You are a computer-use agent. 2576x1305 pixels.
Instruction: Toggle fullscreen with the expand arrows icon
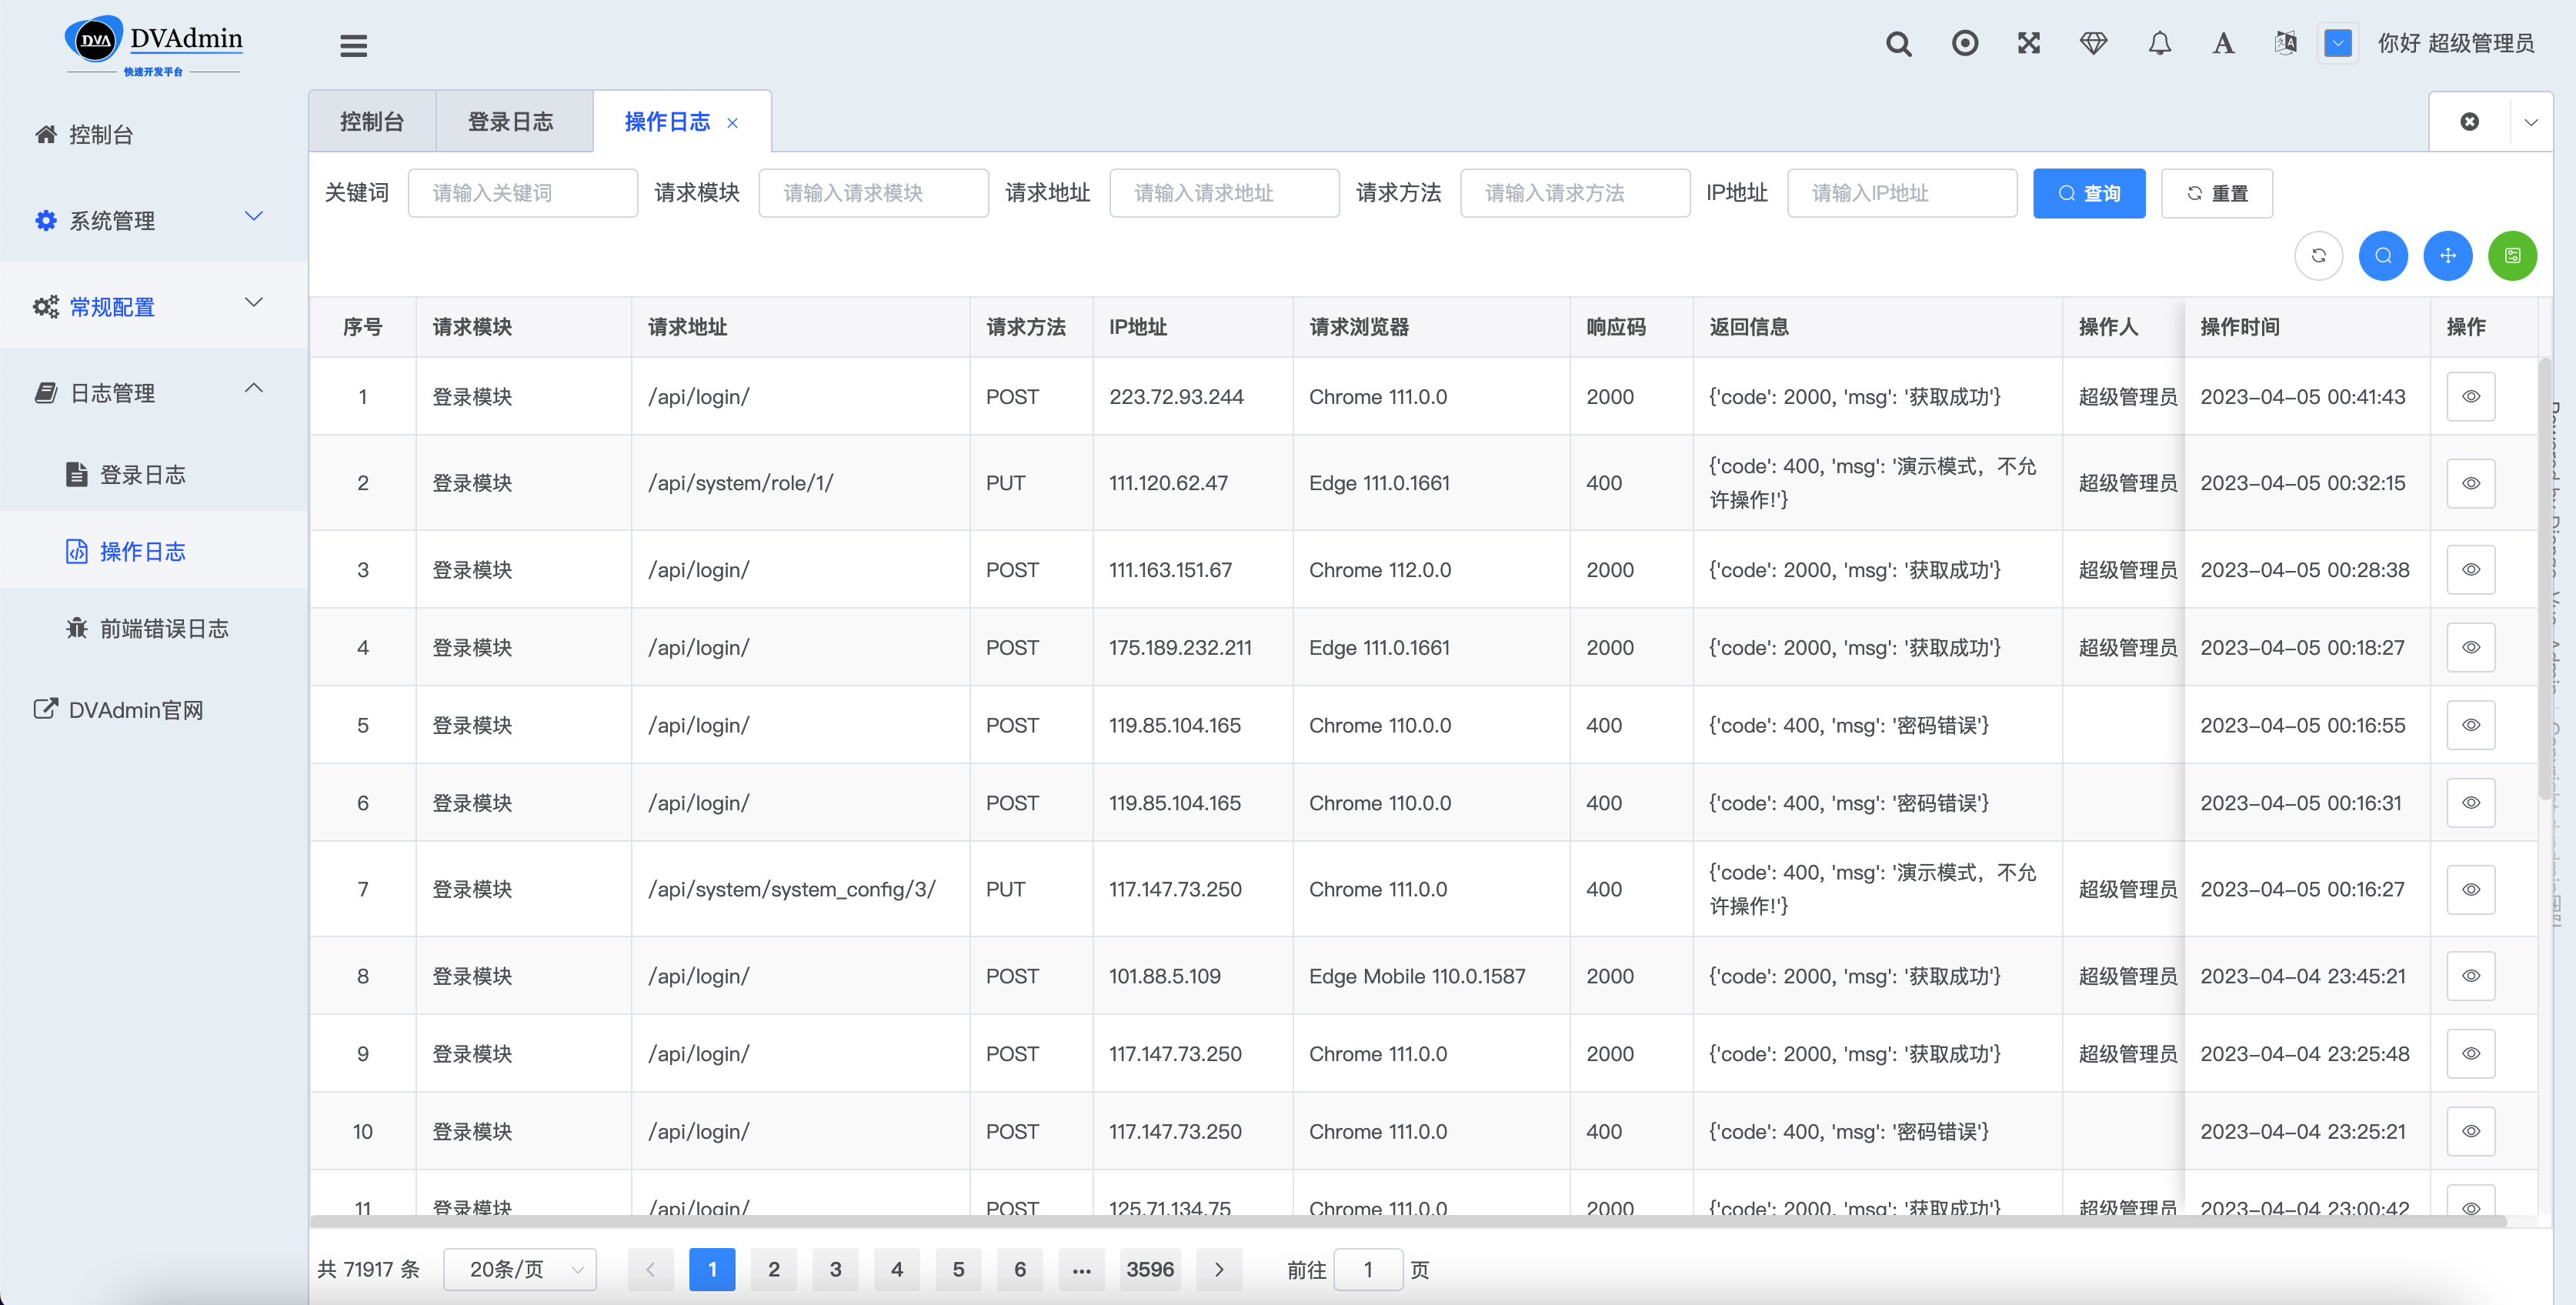click(2028, 44)
